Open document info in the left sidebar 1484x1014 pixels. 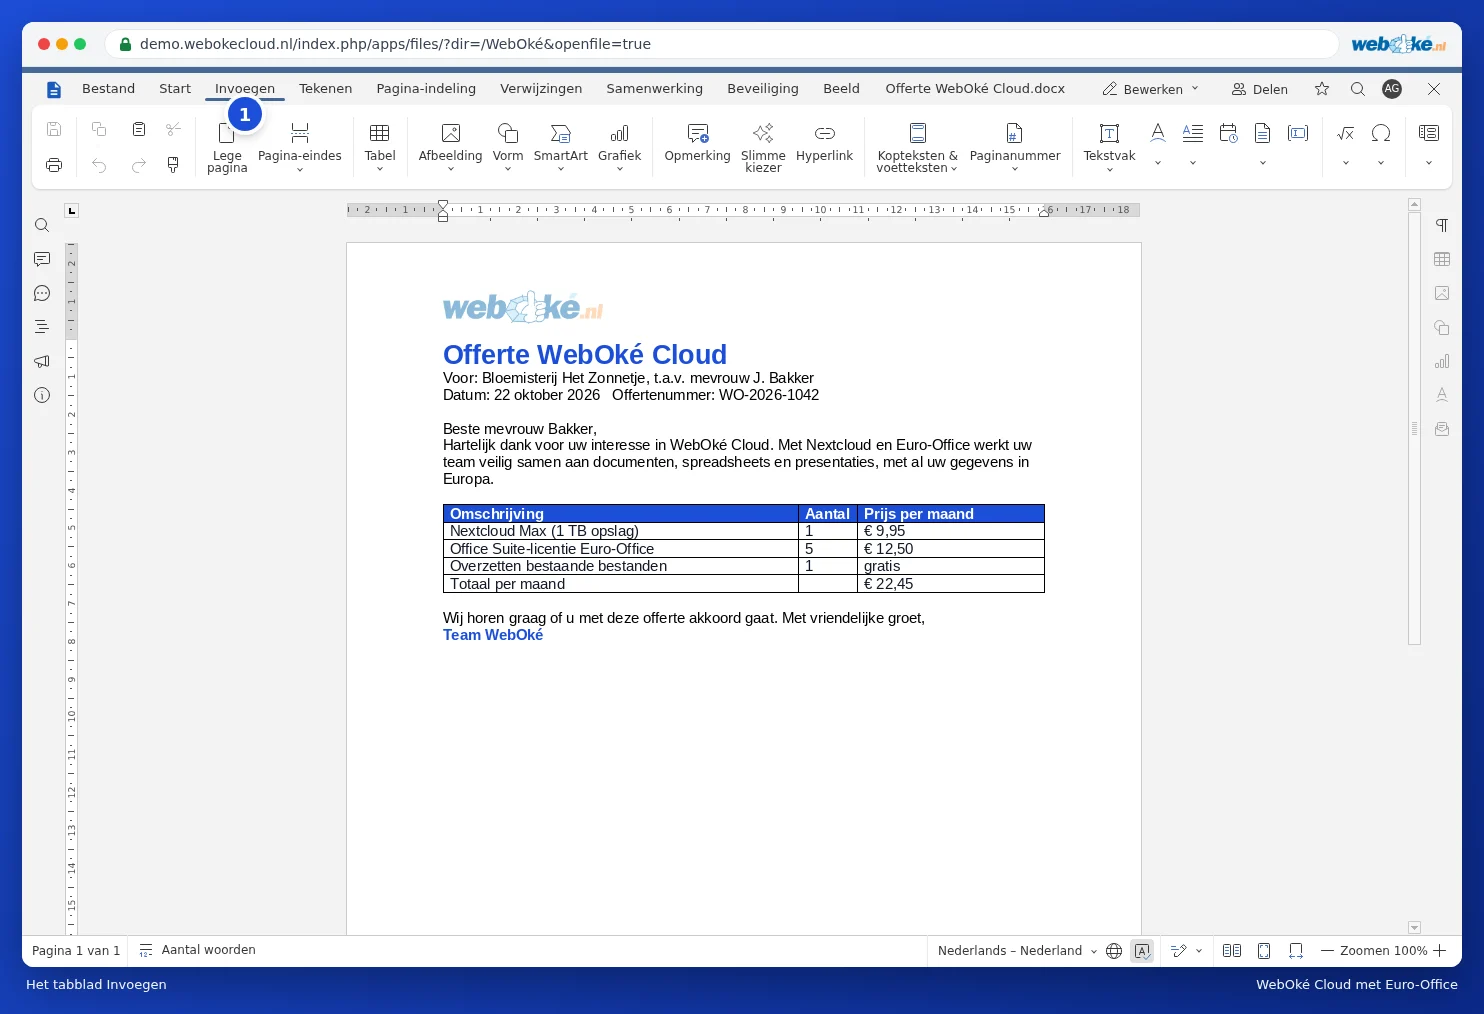[42, 395]
